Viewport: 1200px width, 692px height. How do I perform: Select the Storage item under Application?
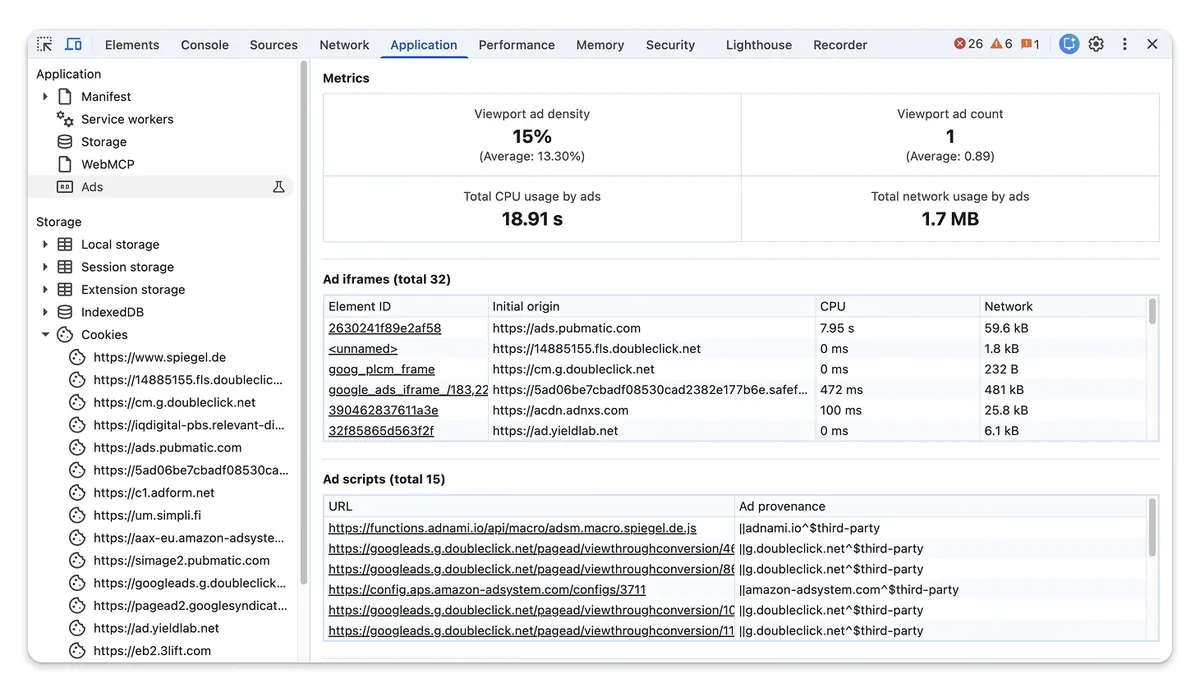[x=104, y=142]
